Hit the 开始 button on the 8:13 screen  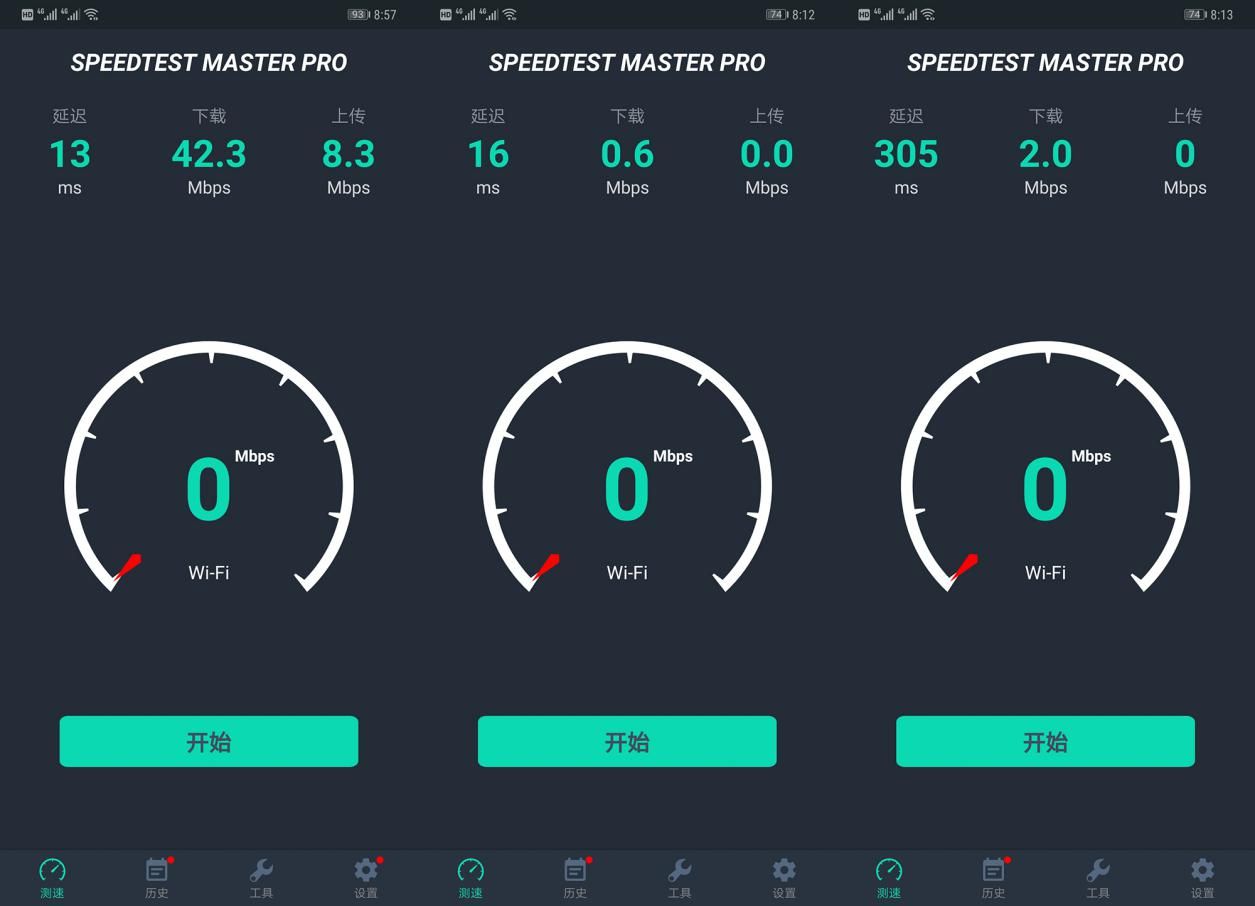pyautogui.click(x=1045, y=741)
